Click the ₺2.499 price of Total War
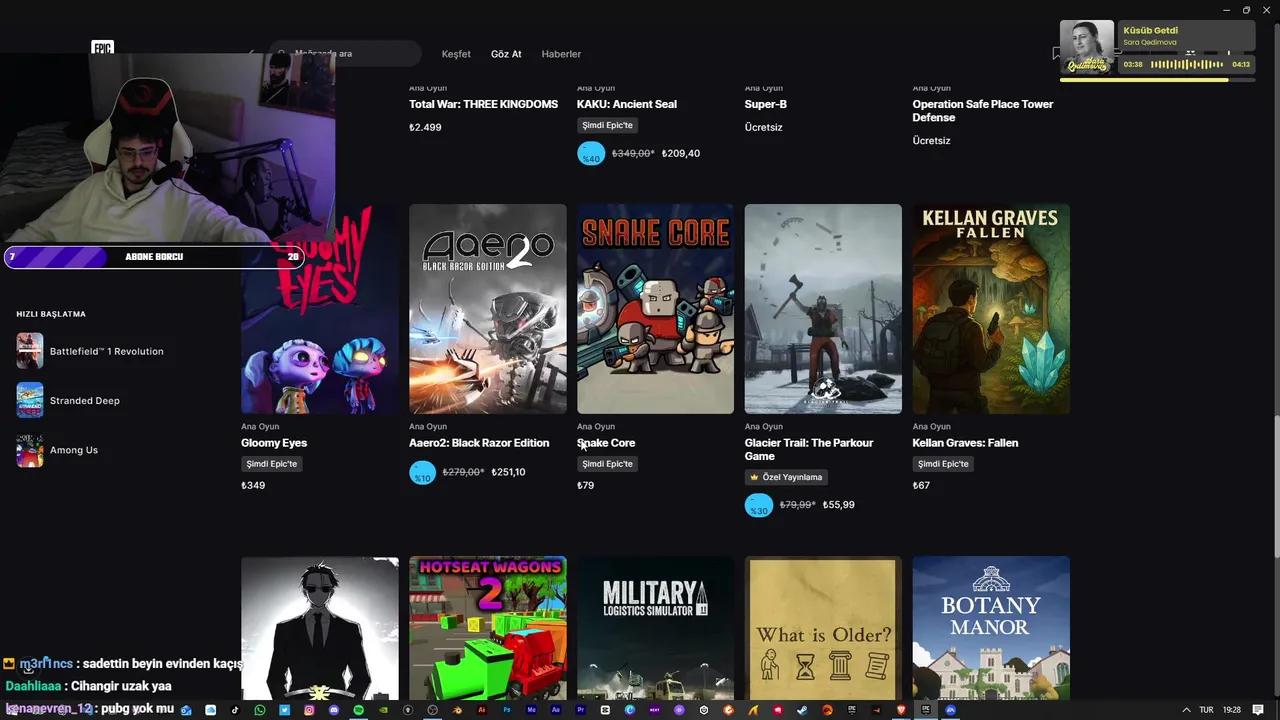The height and width of the screenshot is (720, 1280). tap(425, 127)
